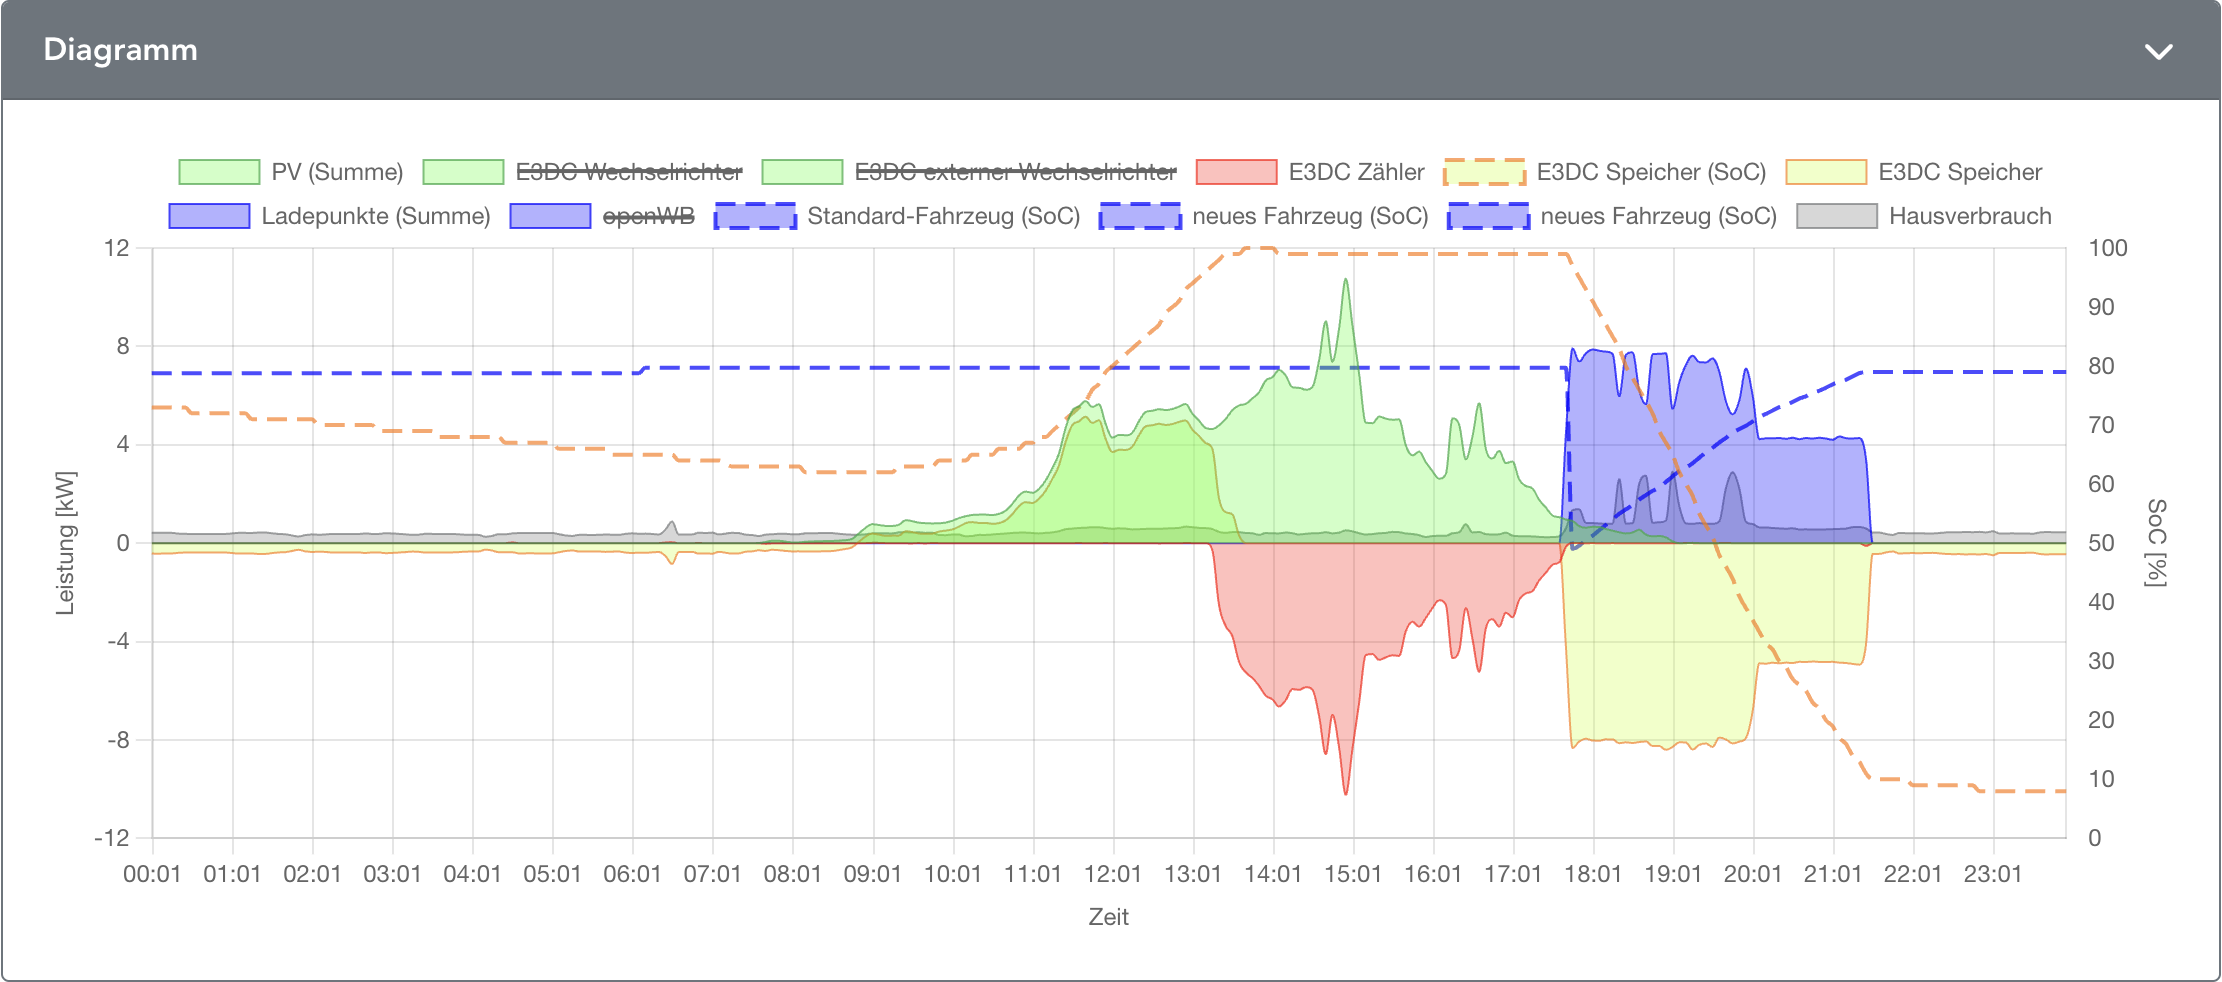This screenshot has height=982, width=2222.
Task: Click the Leistung [kW] axis title
Action: (x=65, y=543)
